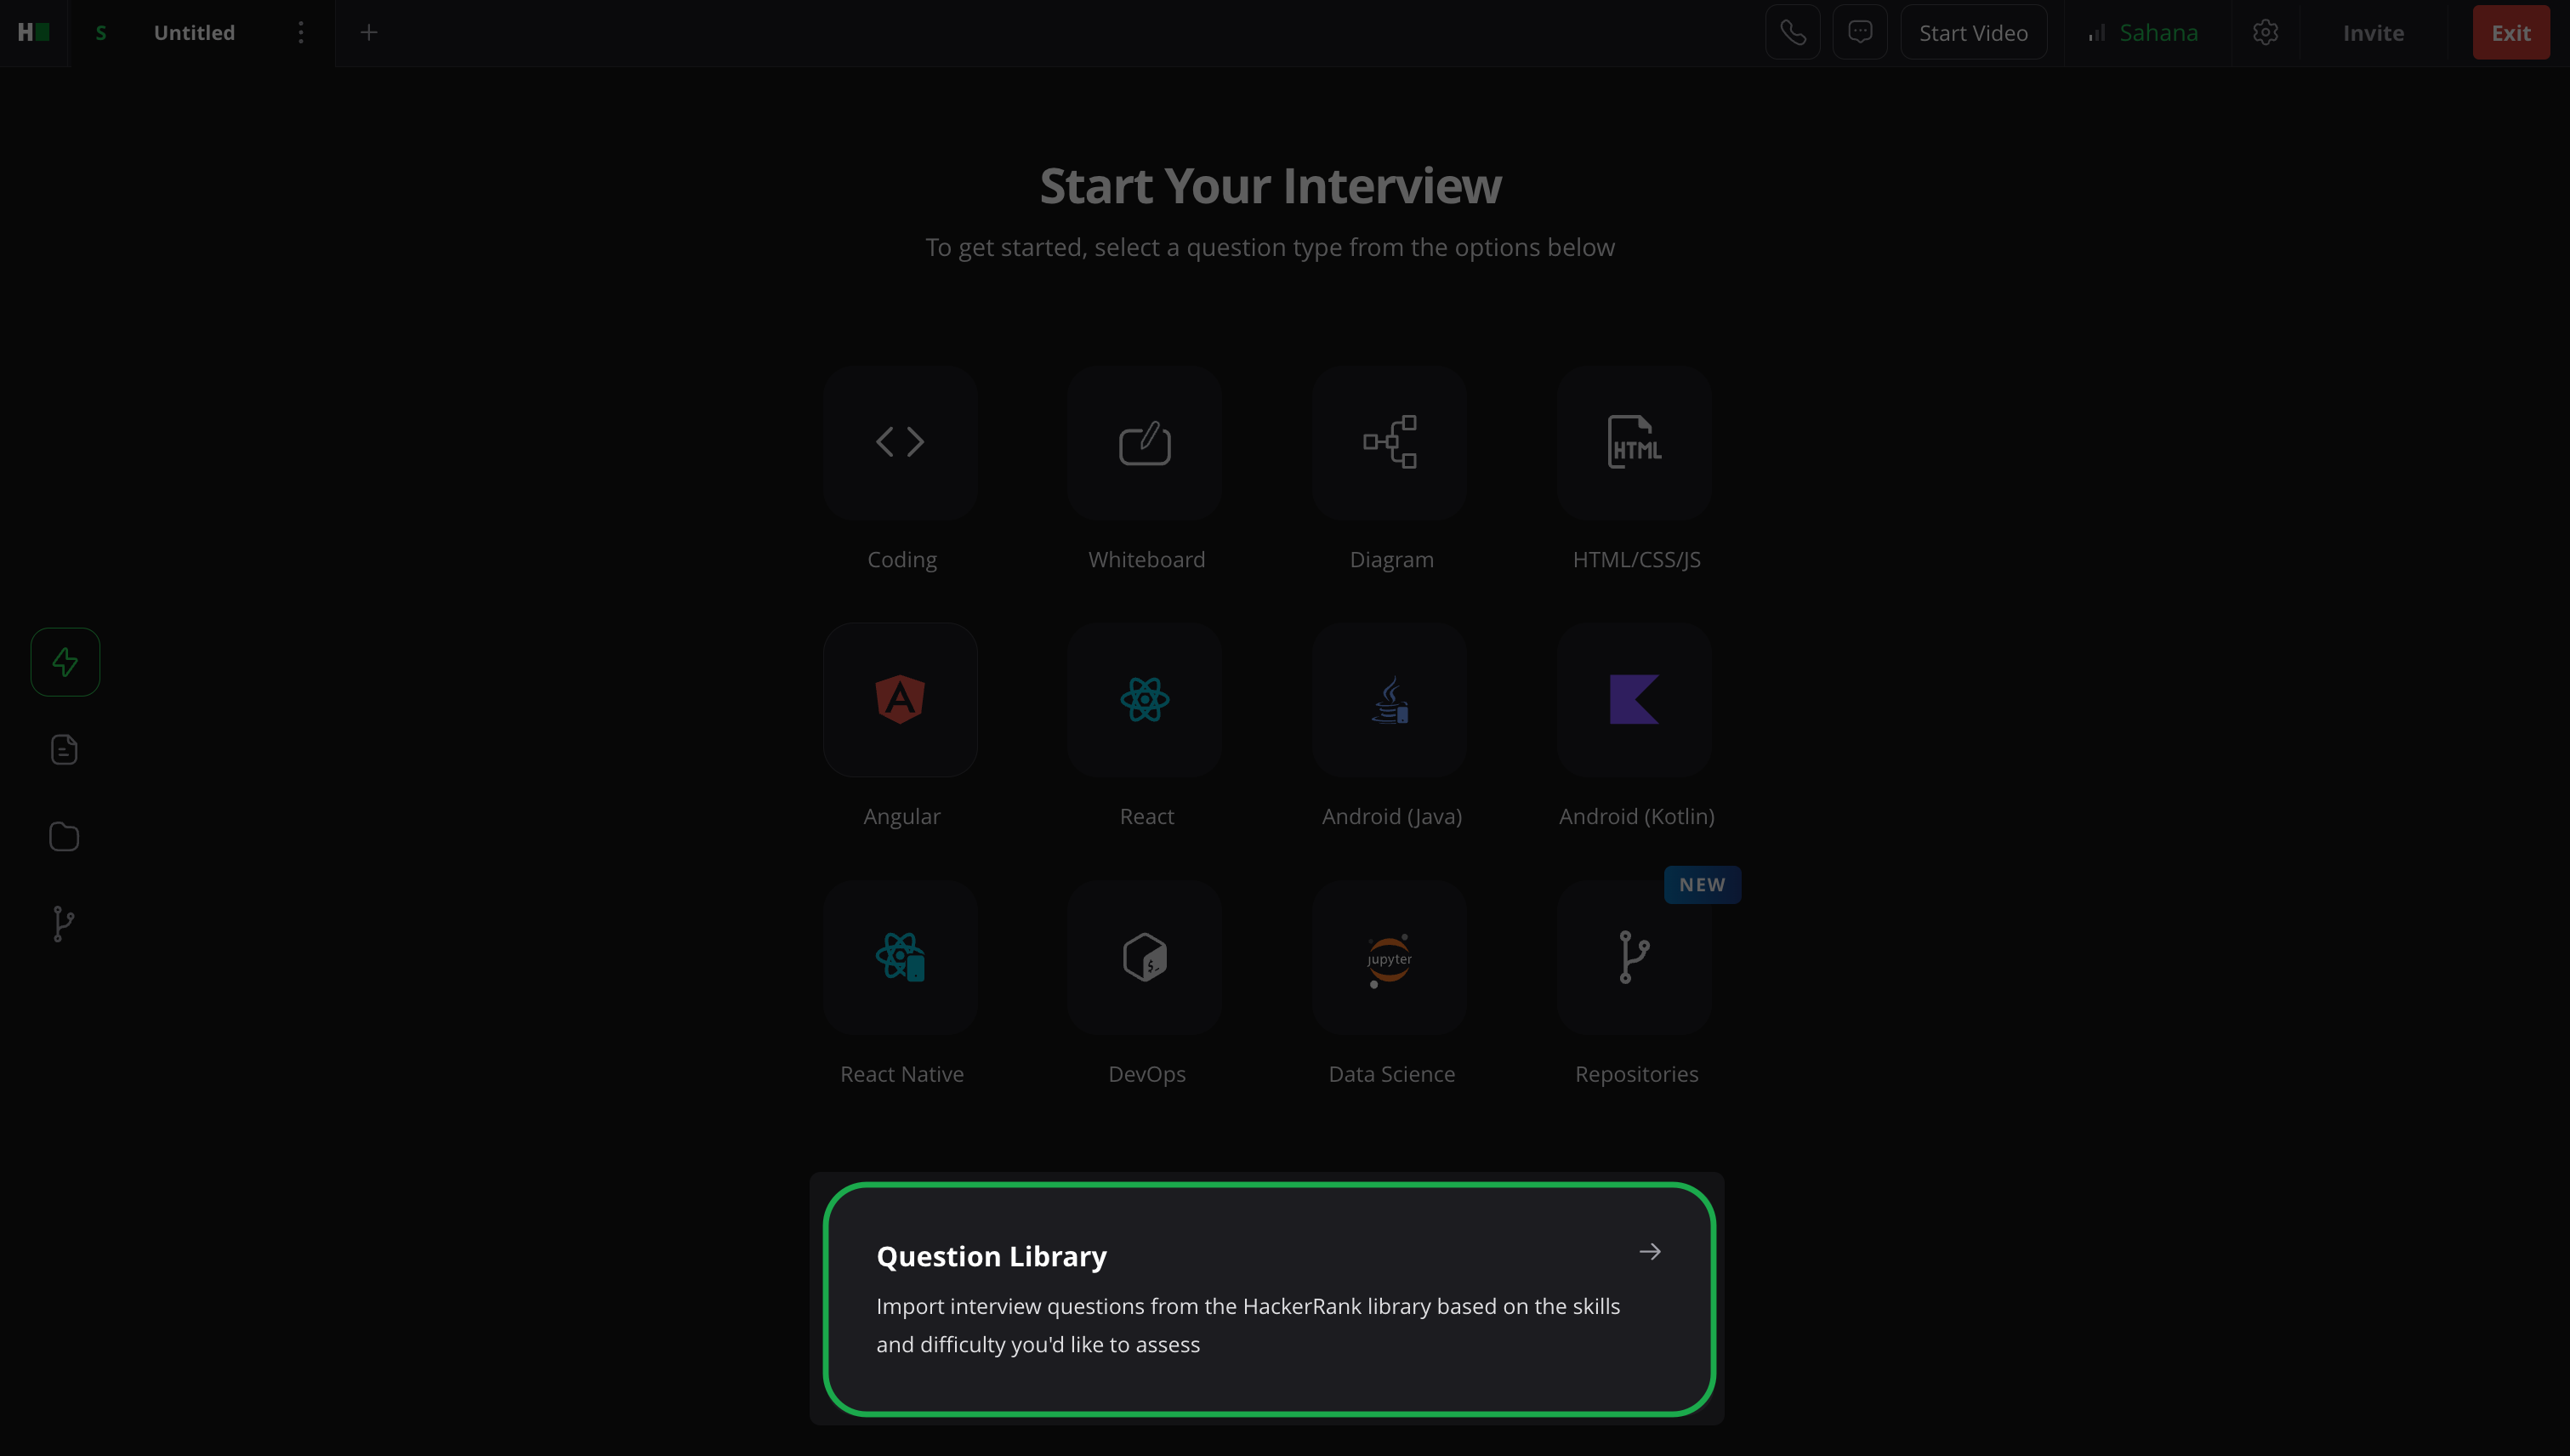2570x1456 pixels.
Task: Open the chat message icon
Action: pos(1860,33)
